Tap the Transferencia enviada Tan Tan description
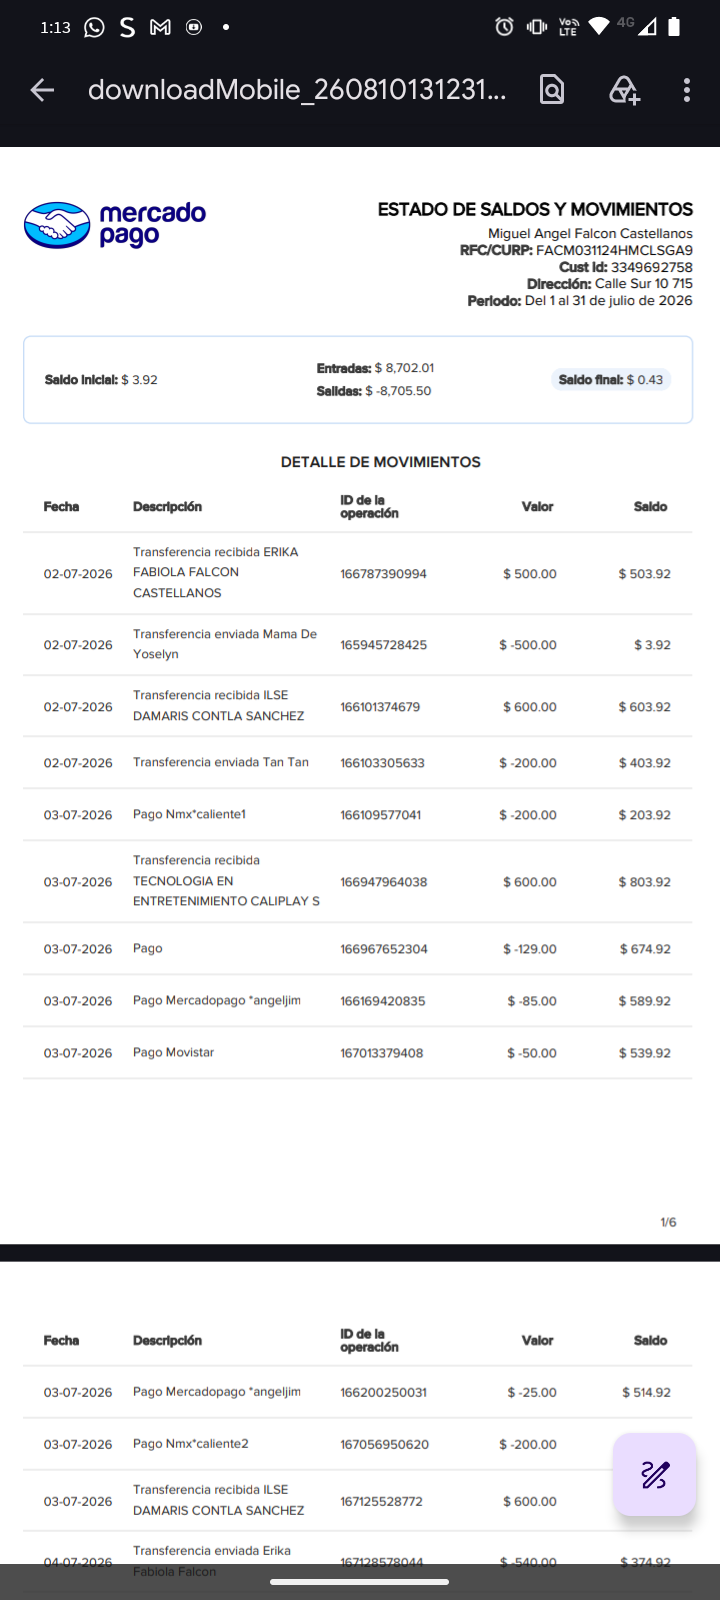The height and width of the screenshot is (1600, 720). coord(221,762)
